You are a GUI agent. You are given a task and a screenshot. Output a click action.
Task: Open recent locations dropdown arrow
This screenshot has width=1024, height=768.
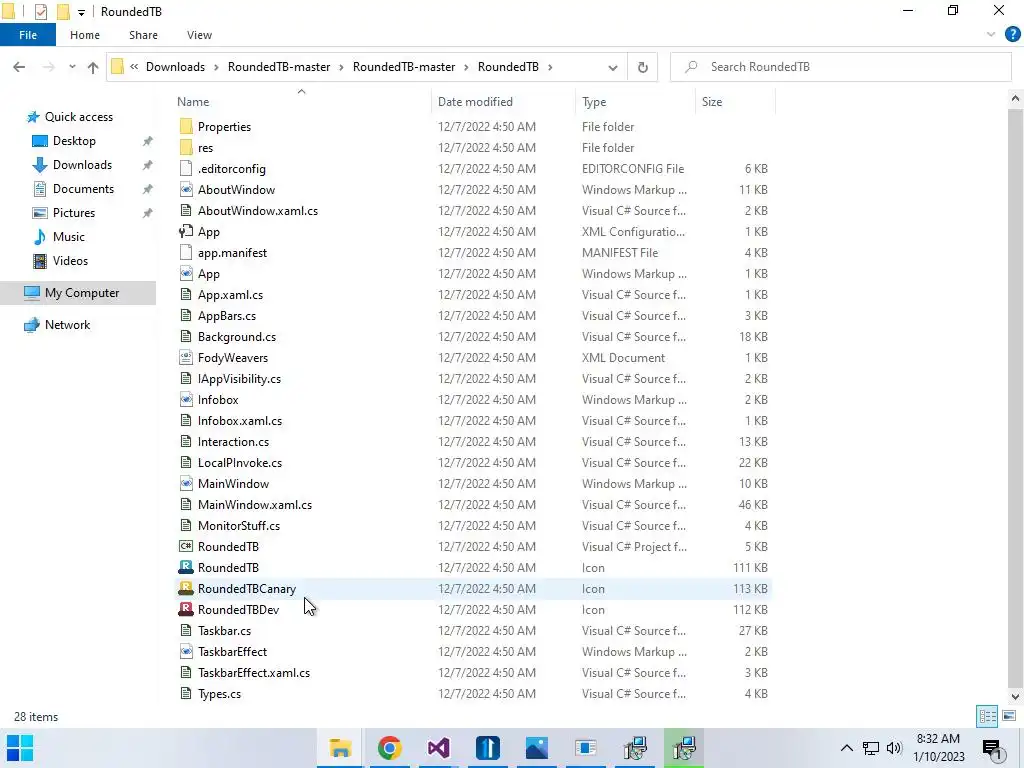coord(72,67)
